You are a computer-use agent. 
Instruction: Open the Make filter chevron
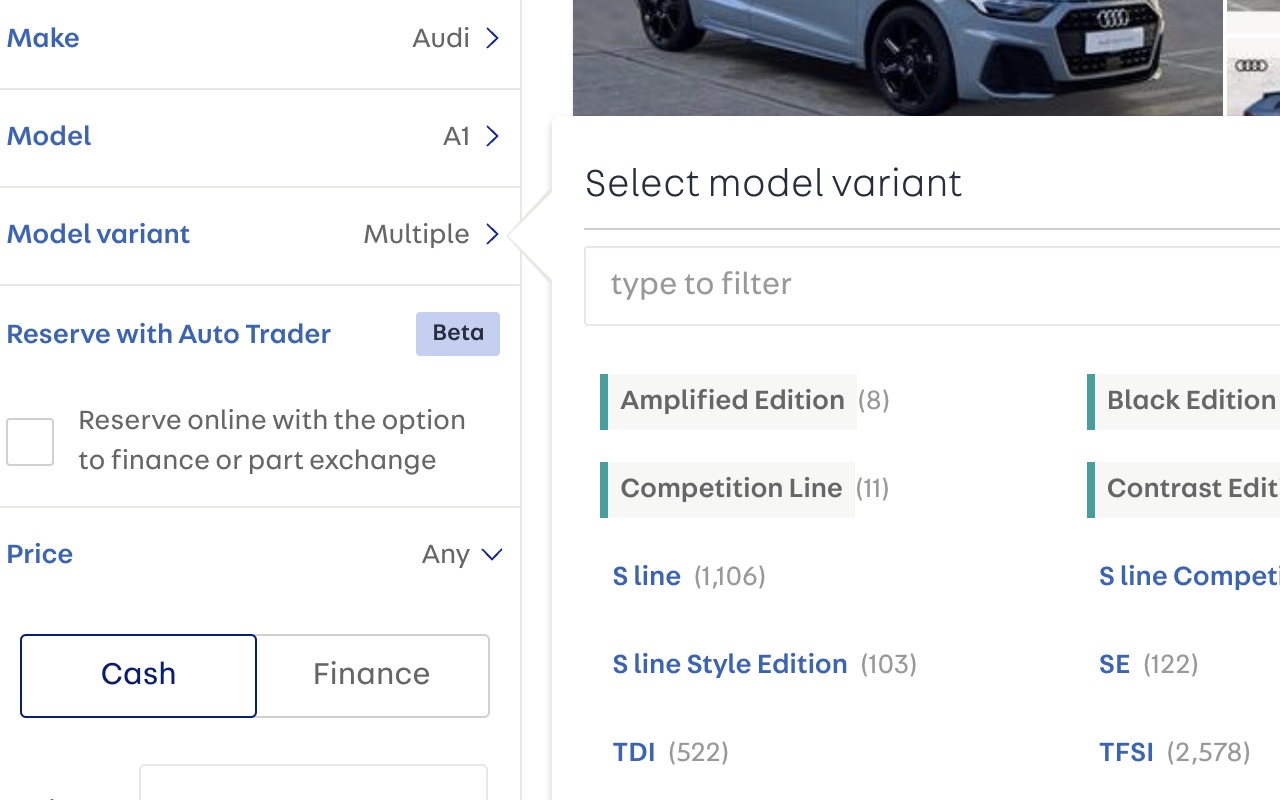coord(492,38)
